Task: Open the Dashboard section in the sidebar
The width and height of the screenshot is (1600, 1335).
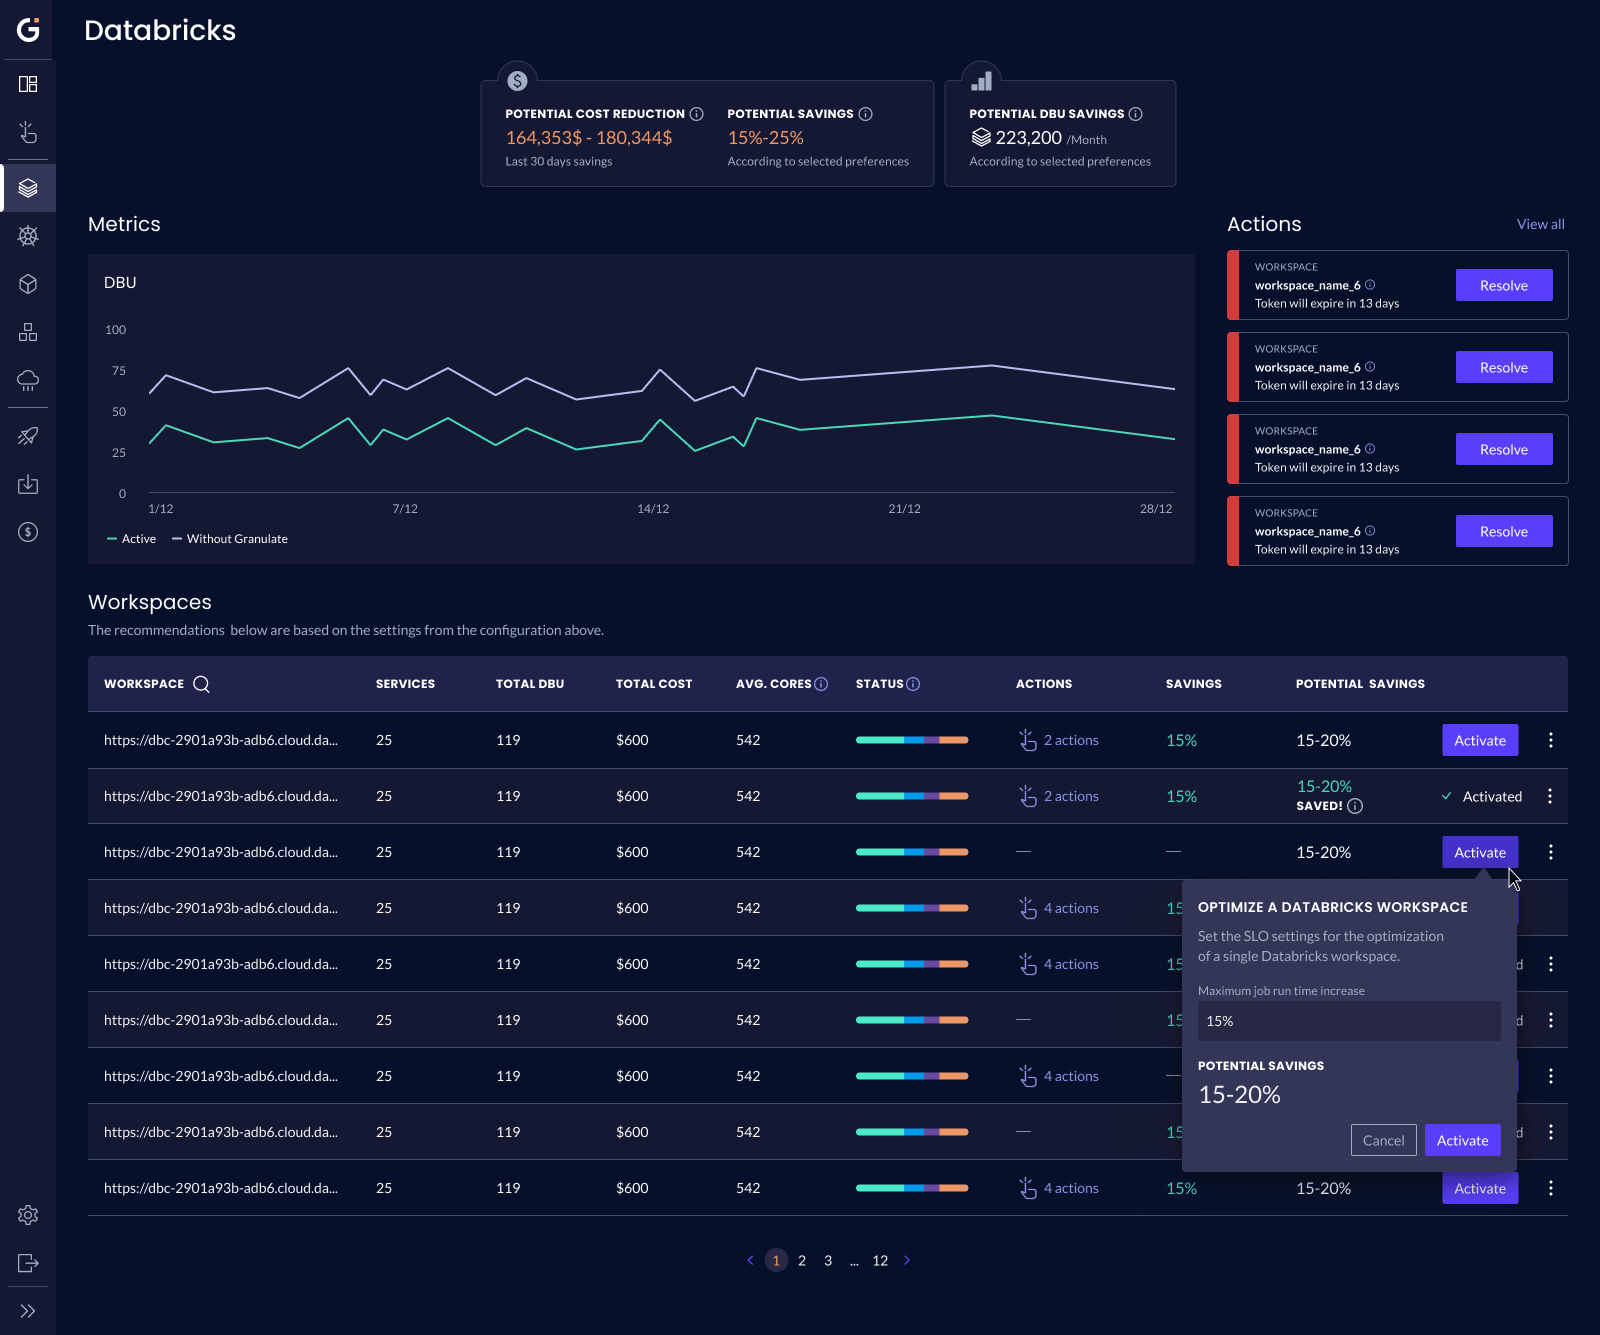Action: coord(27,84)
